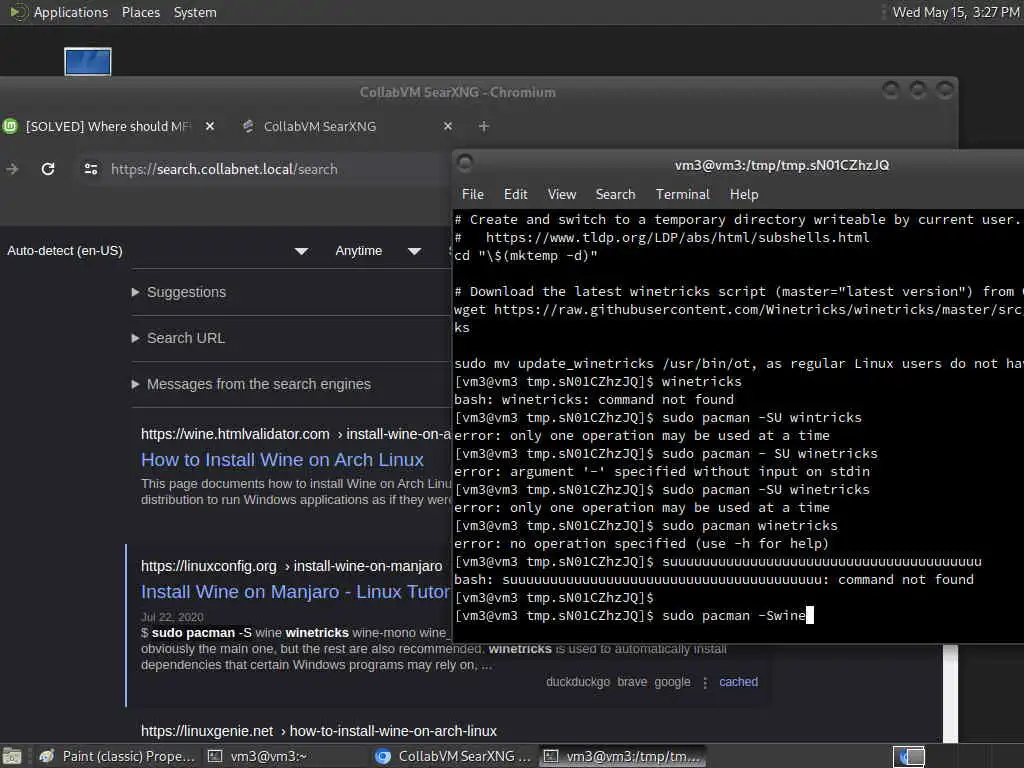The height and width of the screenshot is (768, 1024).
Task: Close the '[SOLVED] Where should MF' tab
Action: click(x=210, y=126)
